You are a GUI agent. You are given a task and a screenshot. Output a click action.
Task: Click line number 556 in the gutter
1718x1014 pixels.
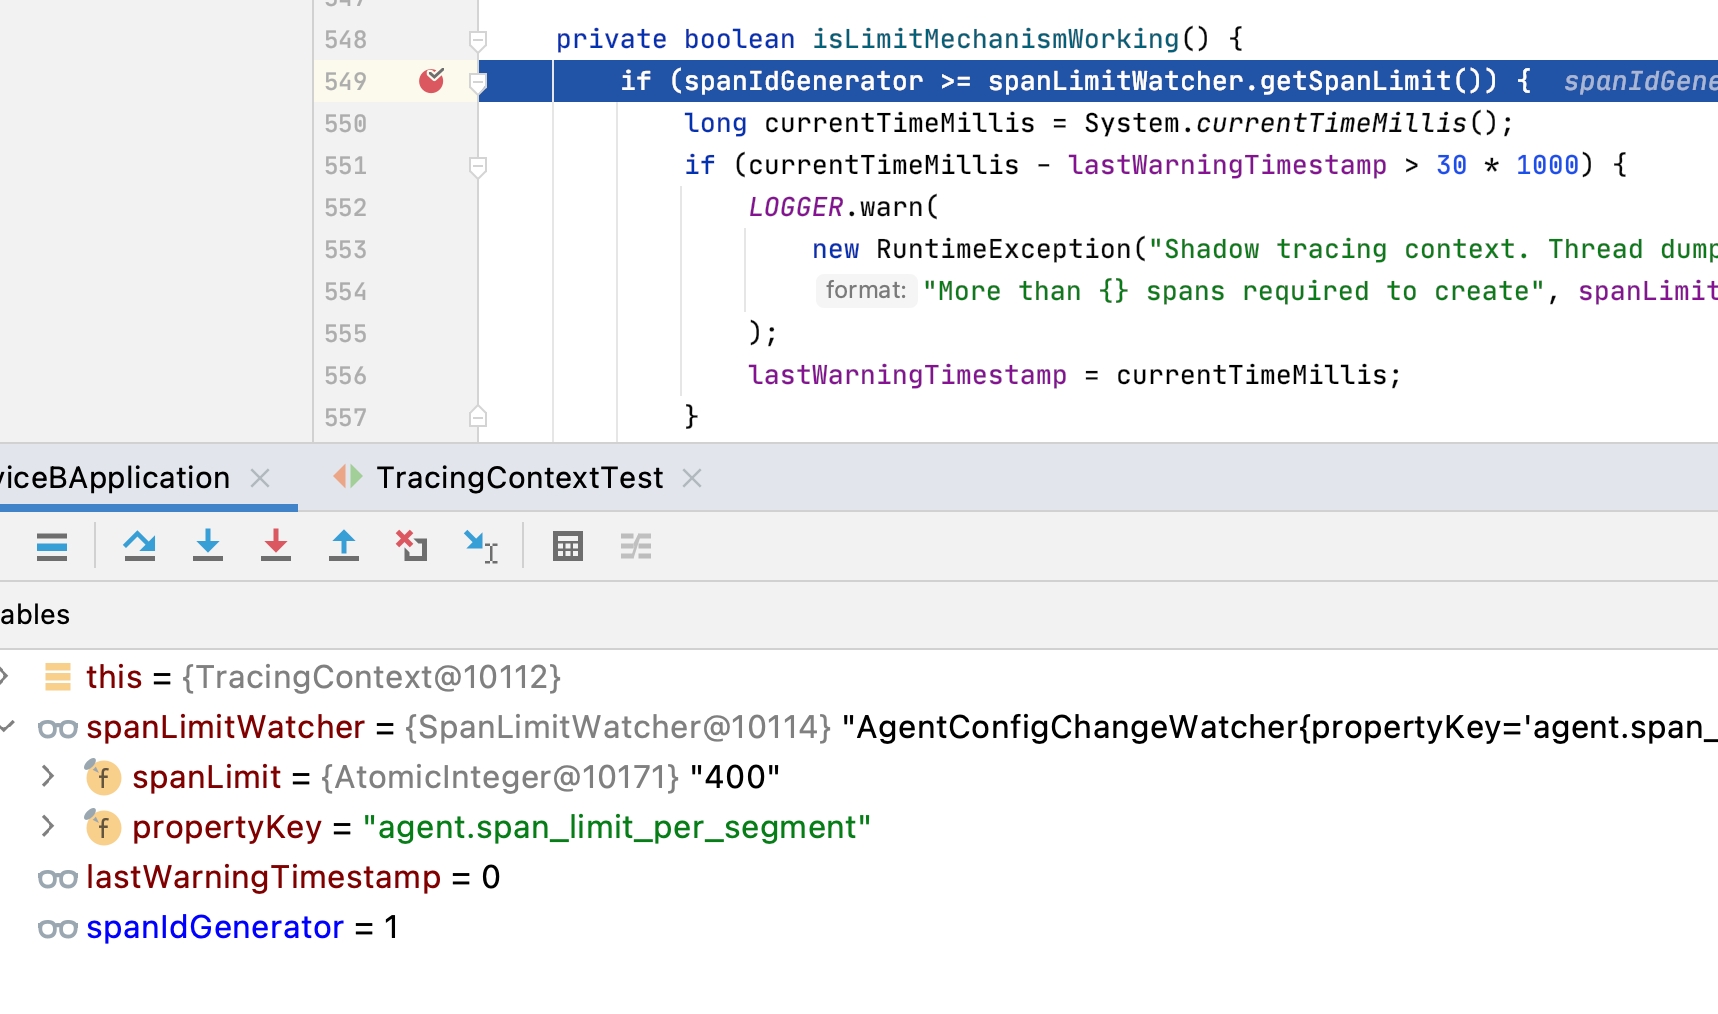pos(346,375)
